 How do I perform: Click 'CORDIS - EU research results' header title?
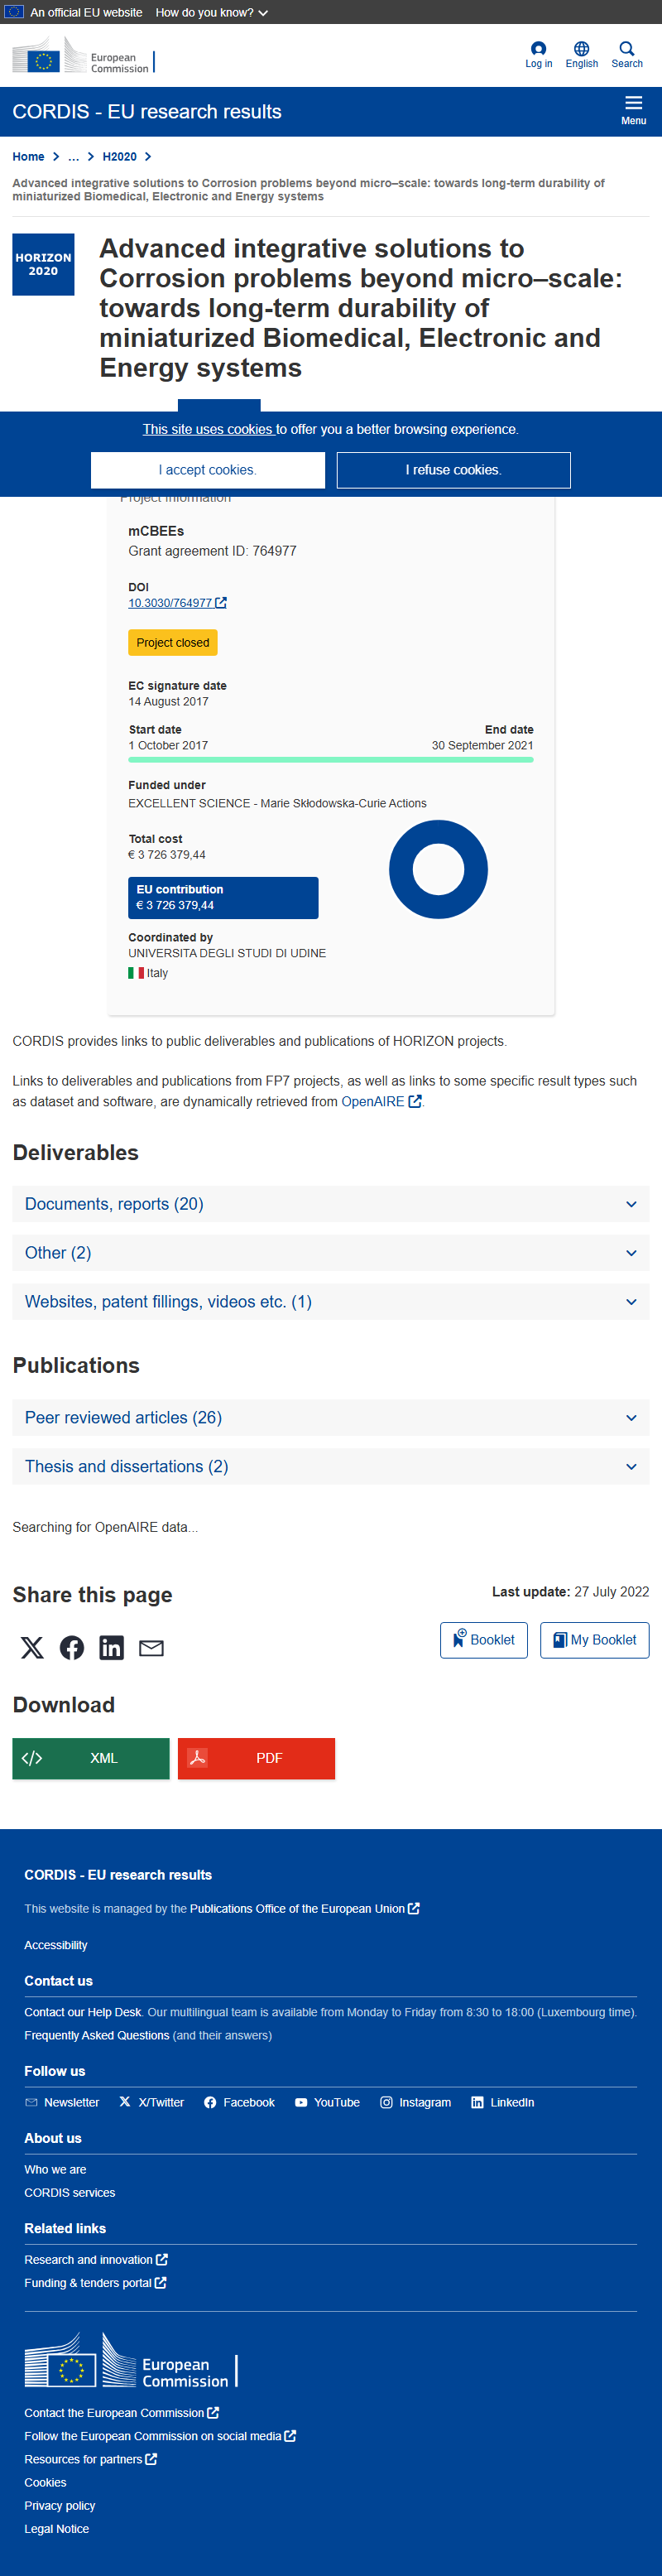147,111
